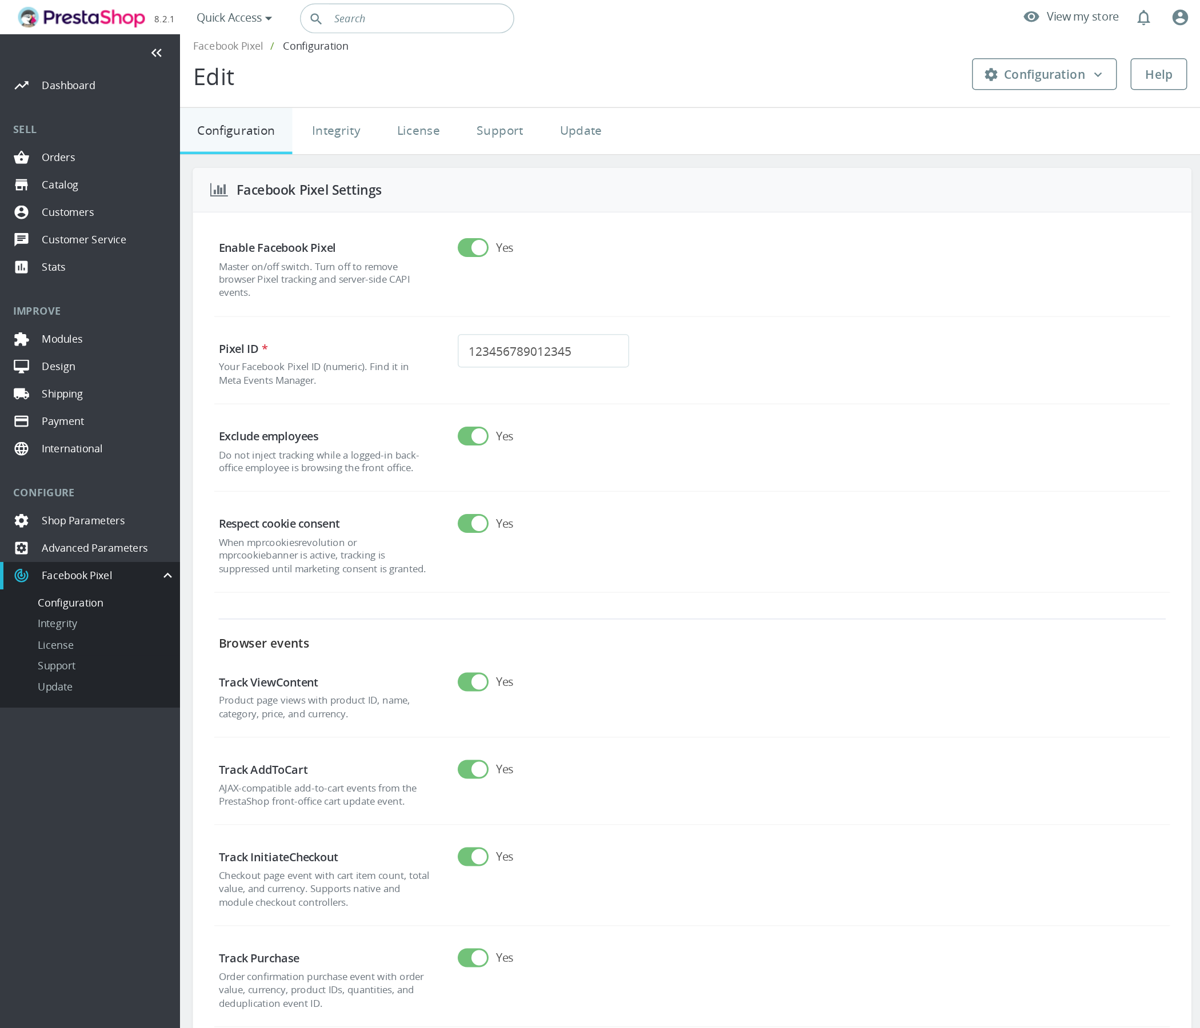Toggle Respect cookie consent switch

coord(473,524)
